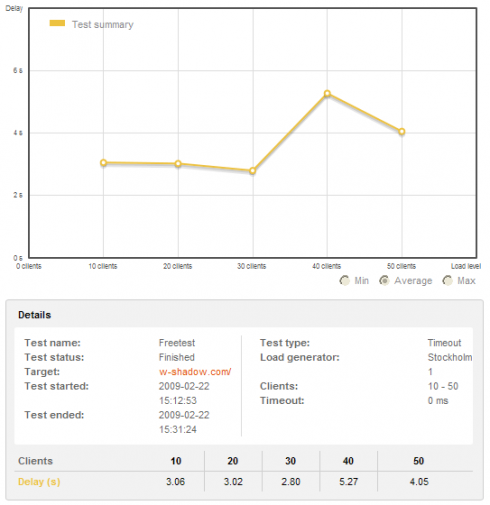Select the Max radio button

click(447, 281)
